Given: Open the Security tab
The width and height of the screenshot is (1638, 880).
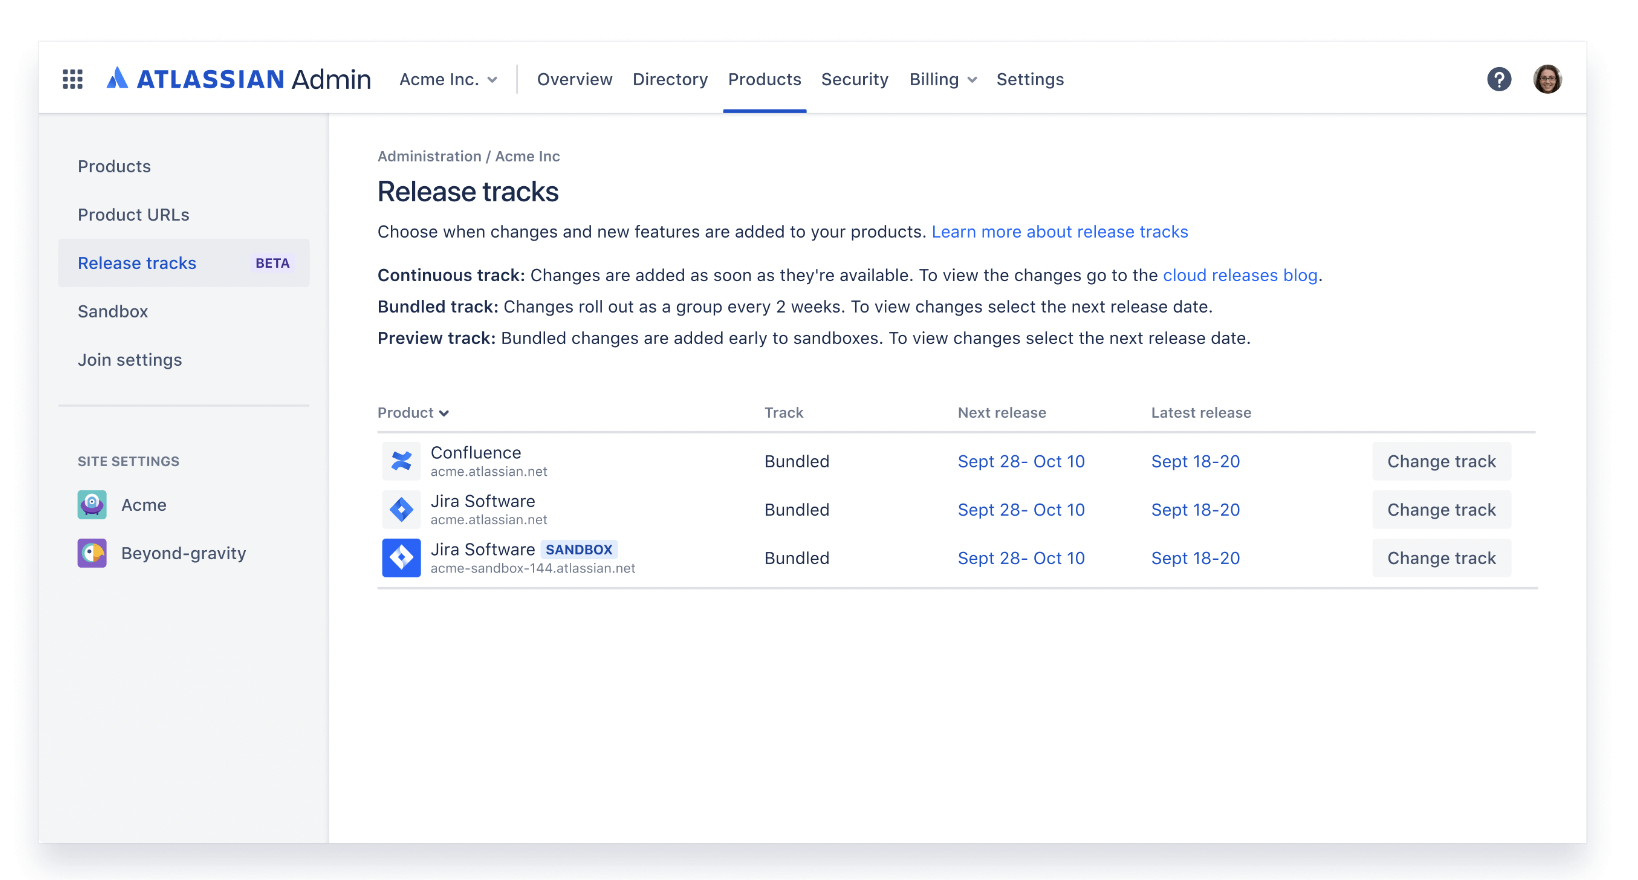Looking at the screenshot, I should (x=854, y=79).
